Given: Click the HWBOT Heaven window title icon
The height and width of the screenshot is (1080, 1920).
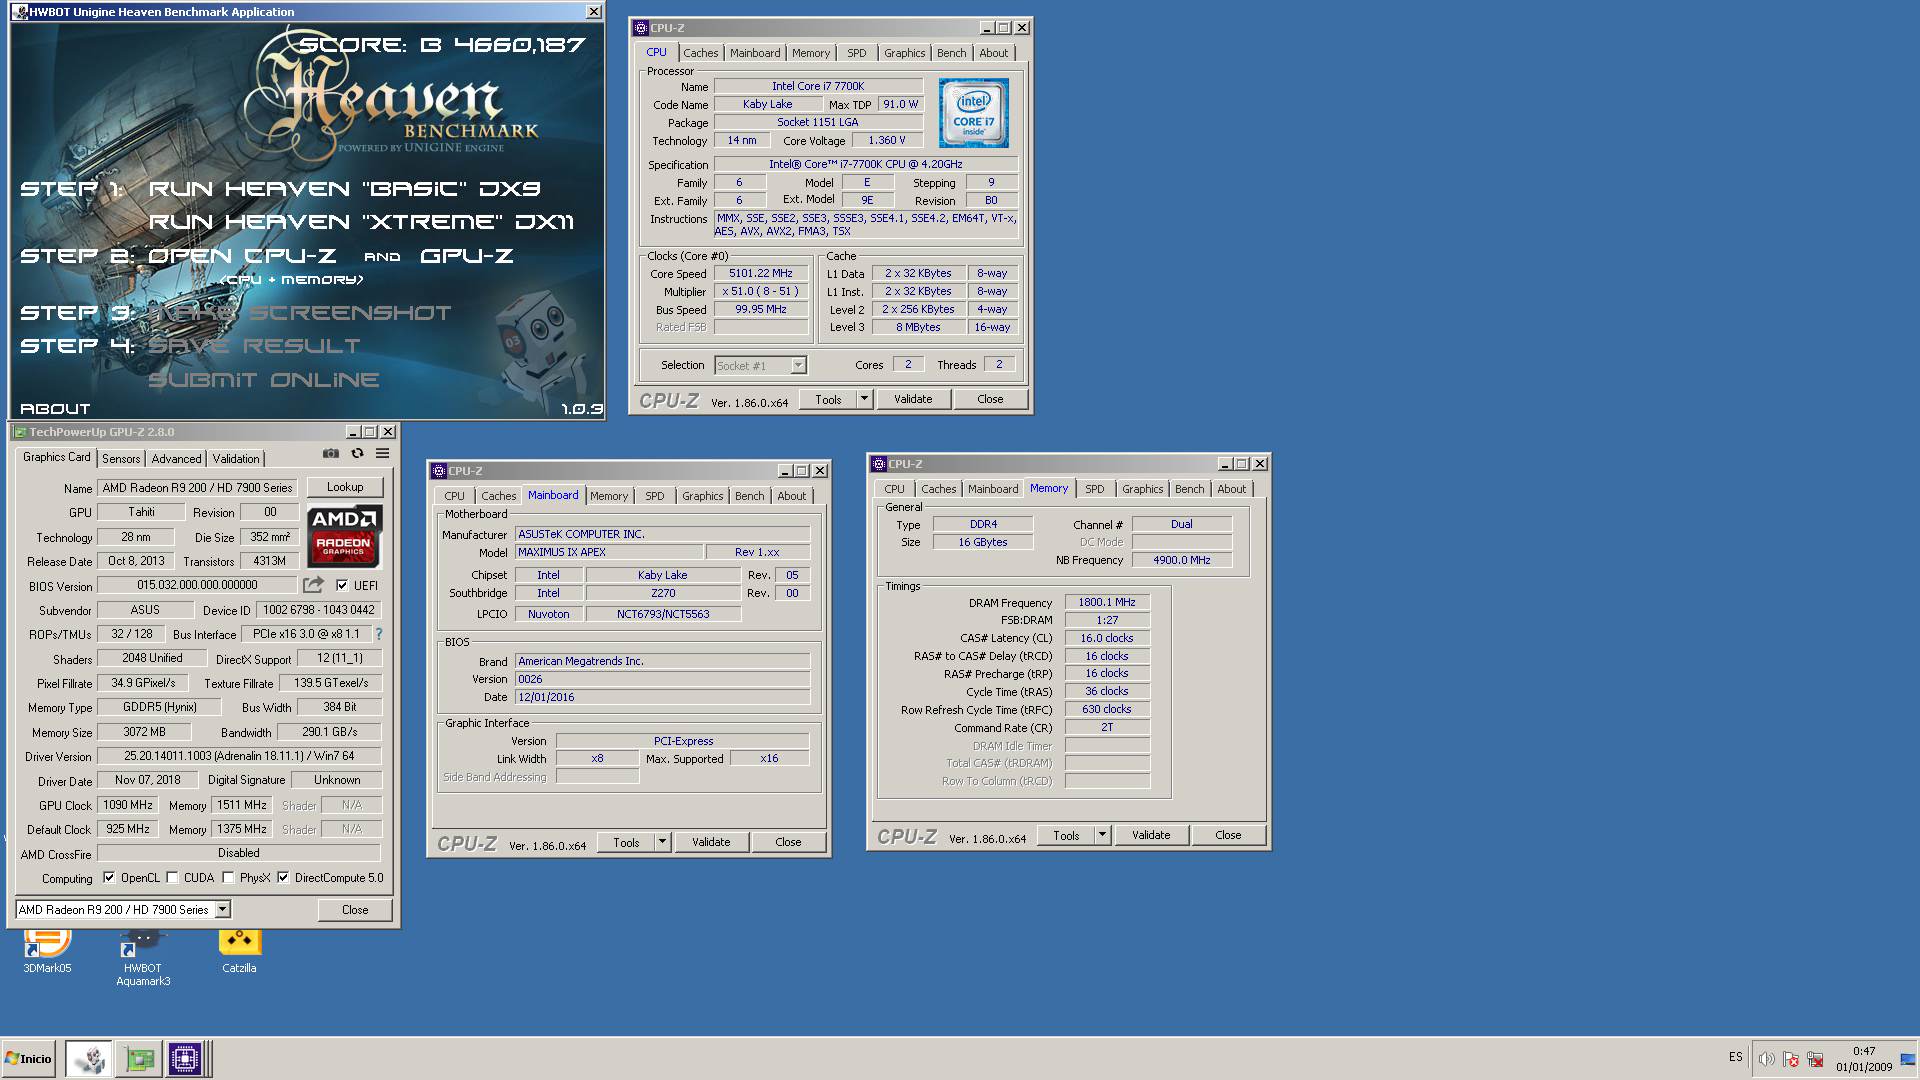Looking at the screenshot, I should point(20,12).
